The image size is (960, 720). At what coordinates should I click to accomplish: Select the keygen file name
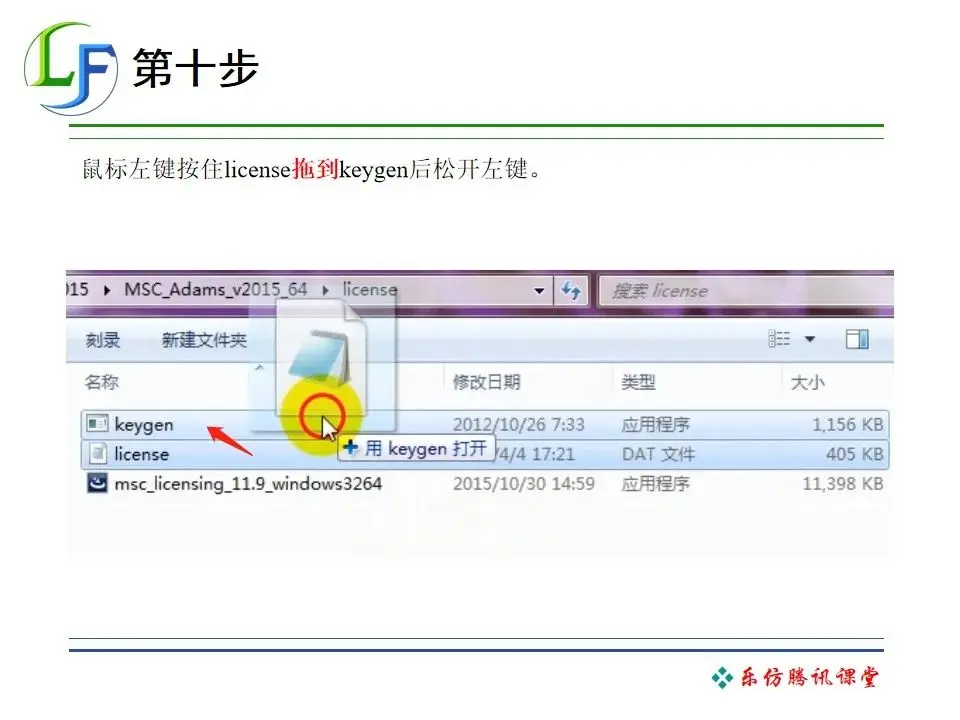144,424
